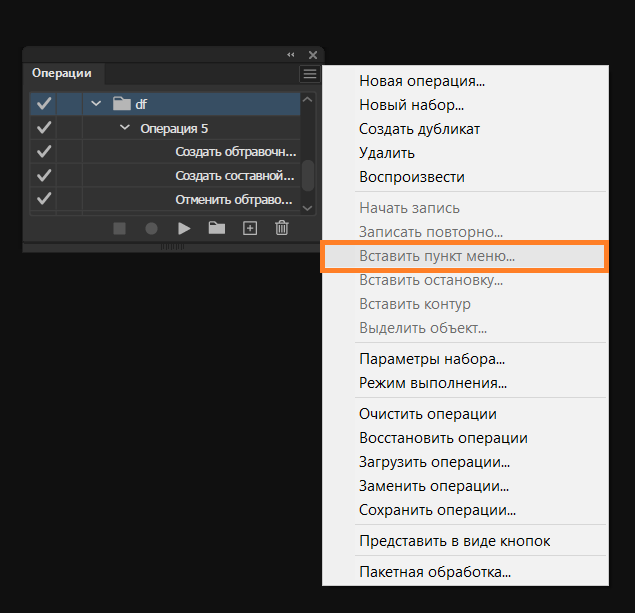Choose Новый набор… from the menu
This screenshot has height=613, width=635.
pos(465,105)
